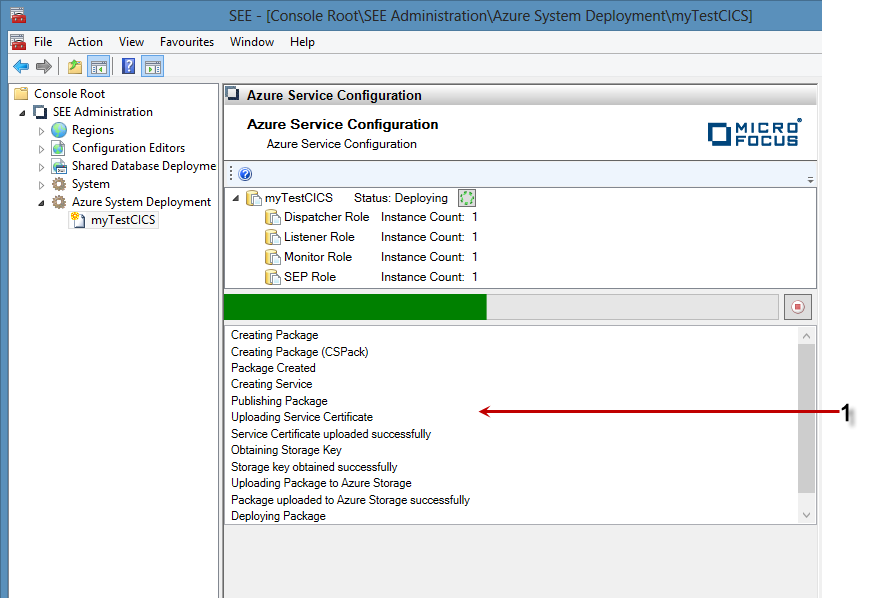Click the green deploying status icon

(x=466, y=198)
